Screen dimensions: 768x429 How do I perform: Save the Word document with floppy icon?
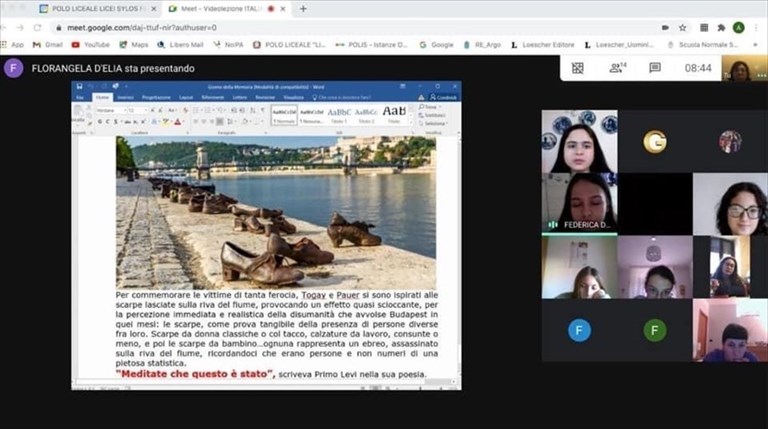click(x=79, y=87)
